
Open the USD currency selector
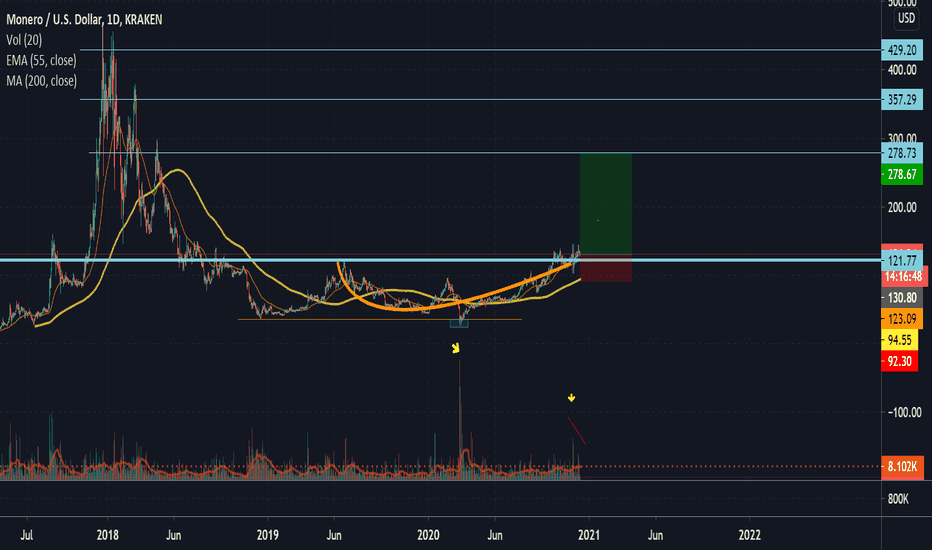[906, 18]
